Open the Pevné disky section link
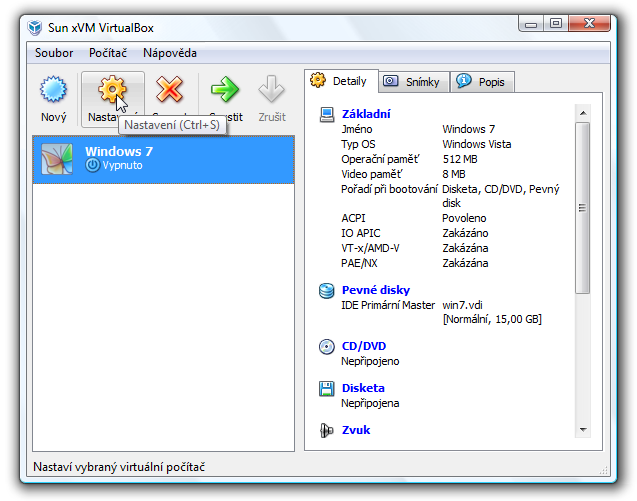The image size is (637, 501). tap(376, 290)
